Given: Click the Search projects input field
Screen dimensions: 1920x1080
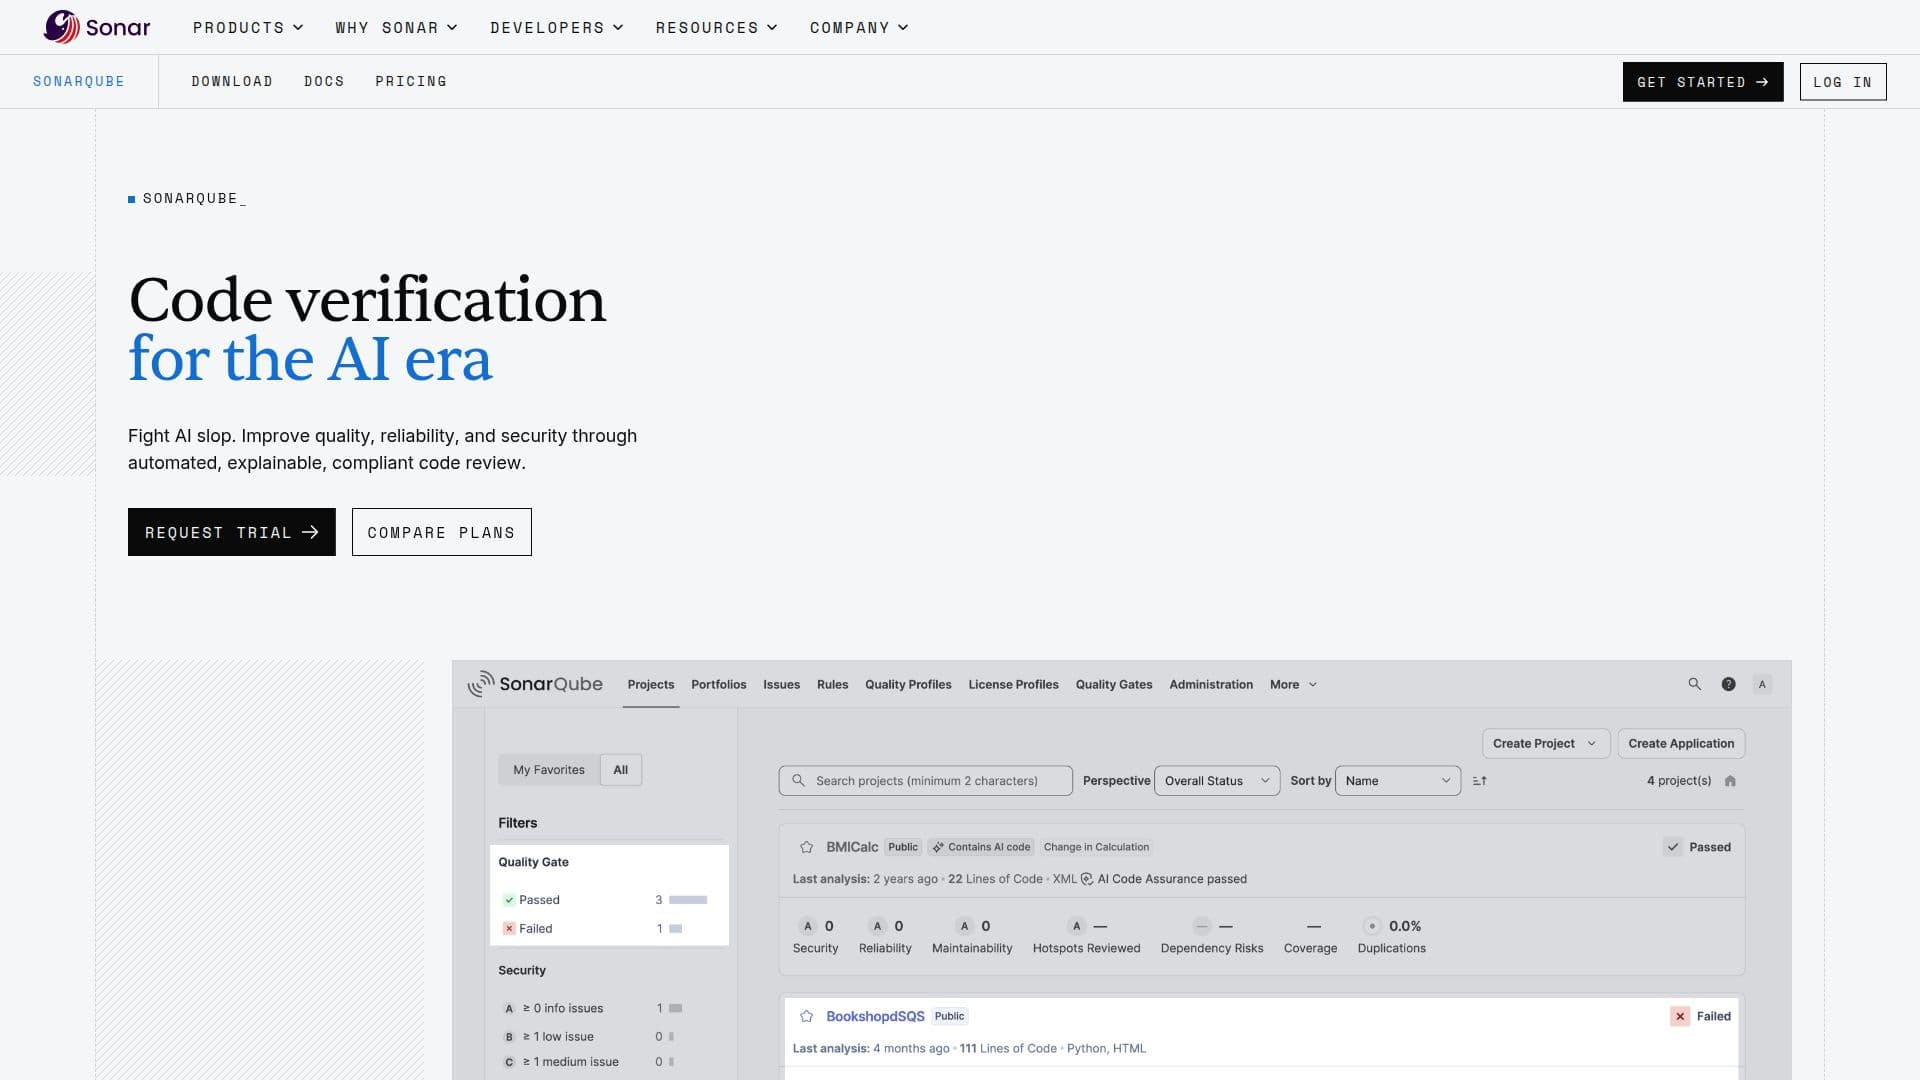Looking at the screenshot, I should 925,781.
